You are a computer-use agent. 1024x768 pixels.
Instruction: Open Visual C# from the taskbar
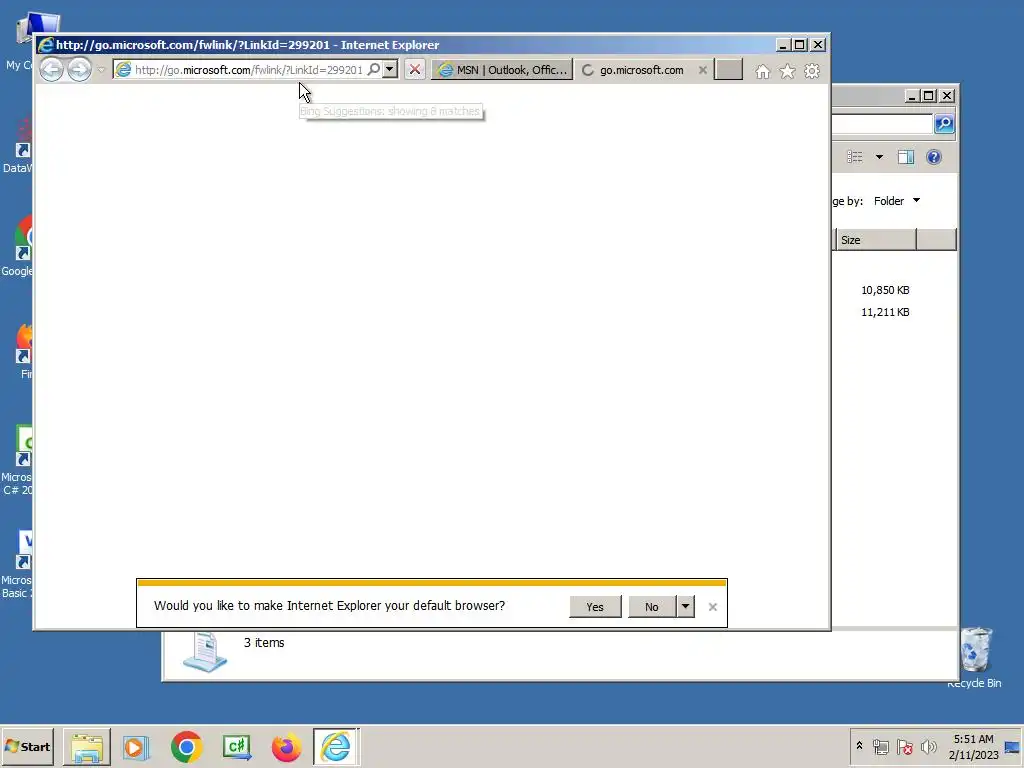[x=236, y=747]
